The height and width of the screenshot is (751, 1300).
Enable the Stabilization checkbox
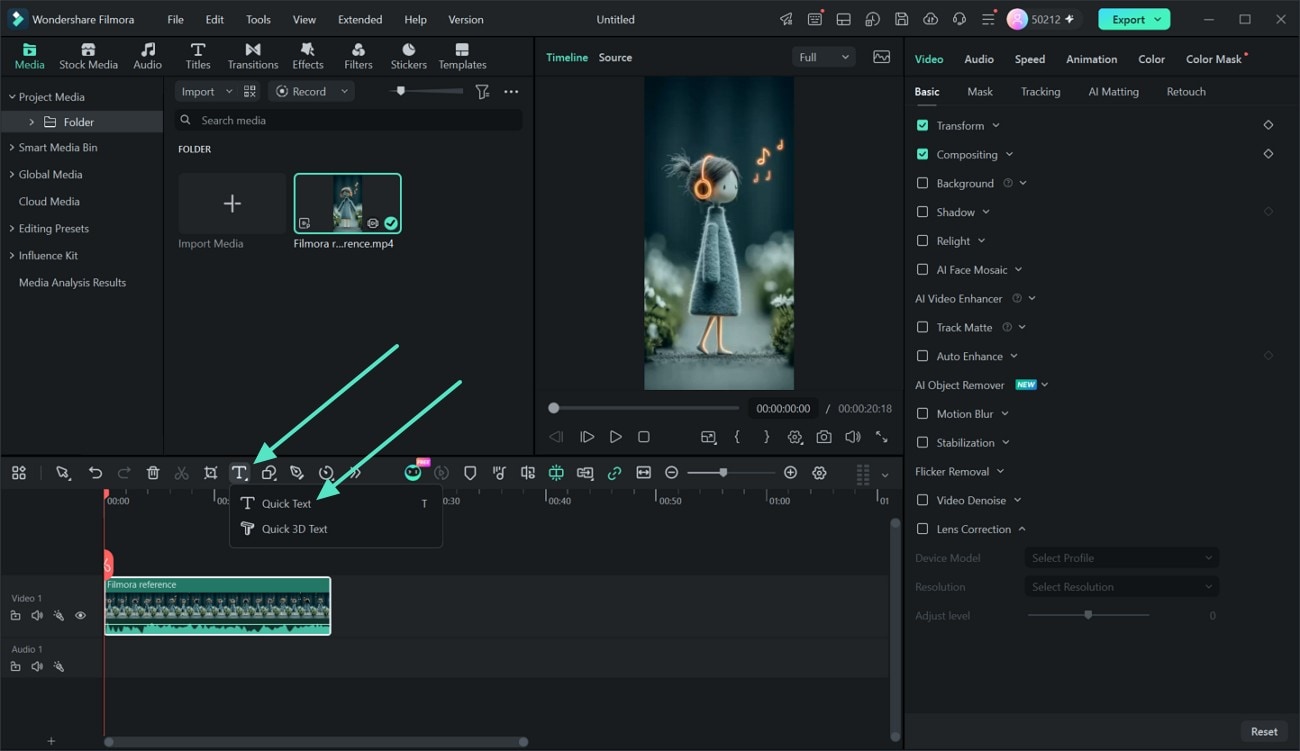point(922,443)
